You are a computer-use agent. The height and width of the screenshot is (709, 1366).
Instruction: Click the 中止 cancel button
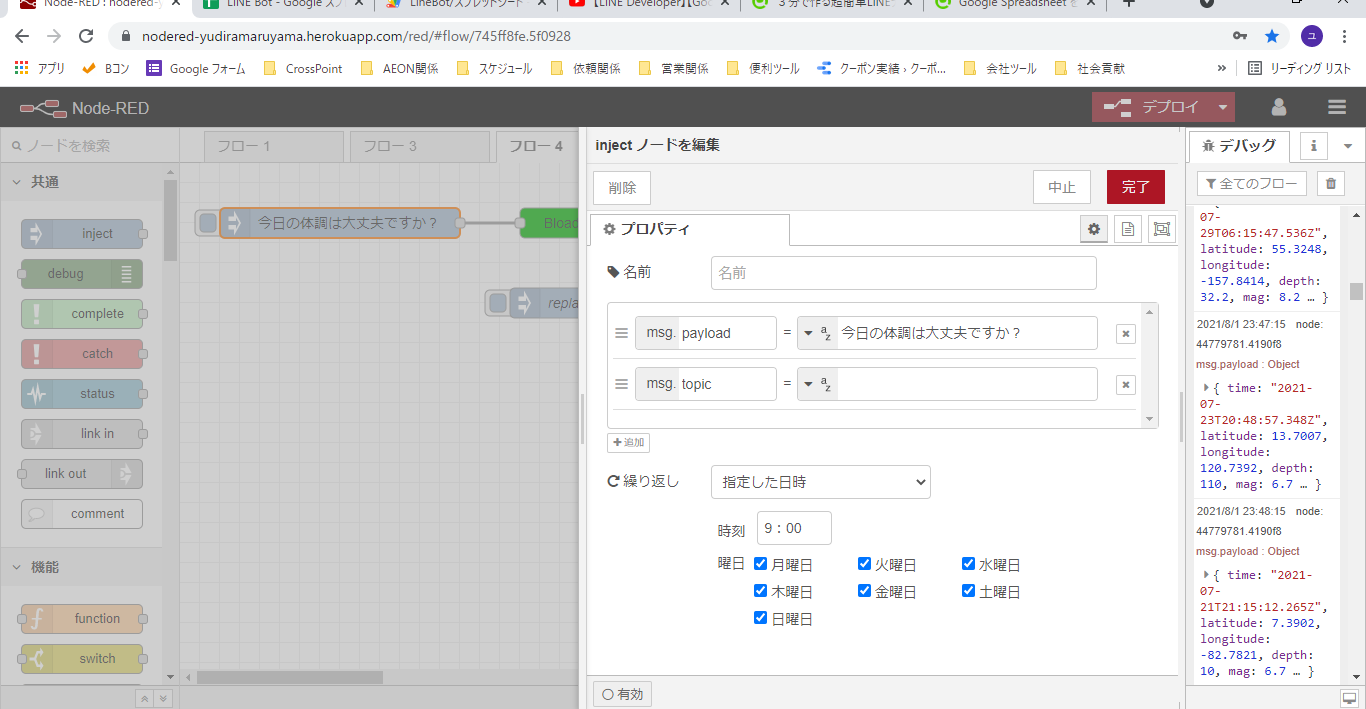[x=1062, y=187]
